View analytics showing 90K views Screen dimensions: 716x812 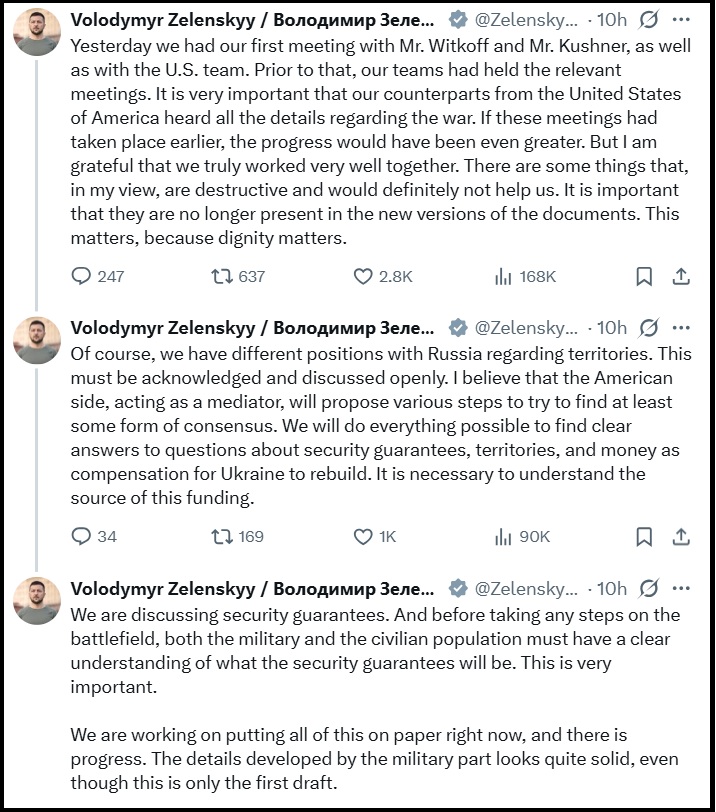pyautogui.click(x=503, y=537)
